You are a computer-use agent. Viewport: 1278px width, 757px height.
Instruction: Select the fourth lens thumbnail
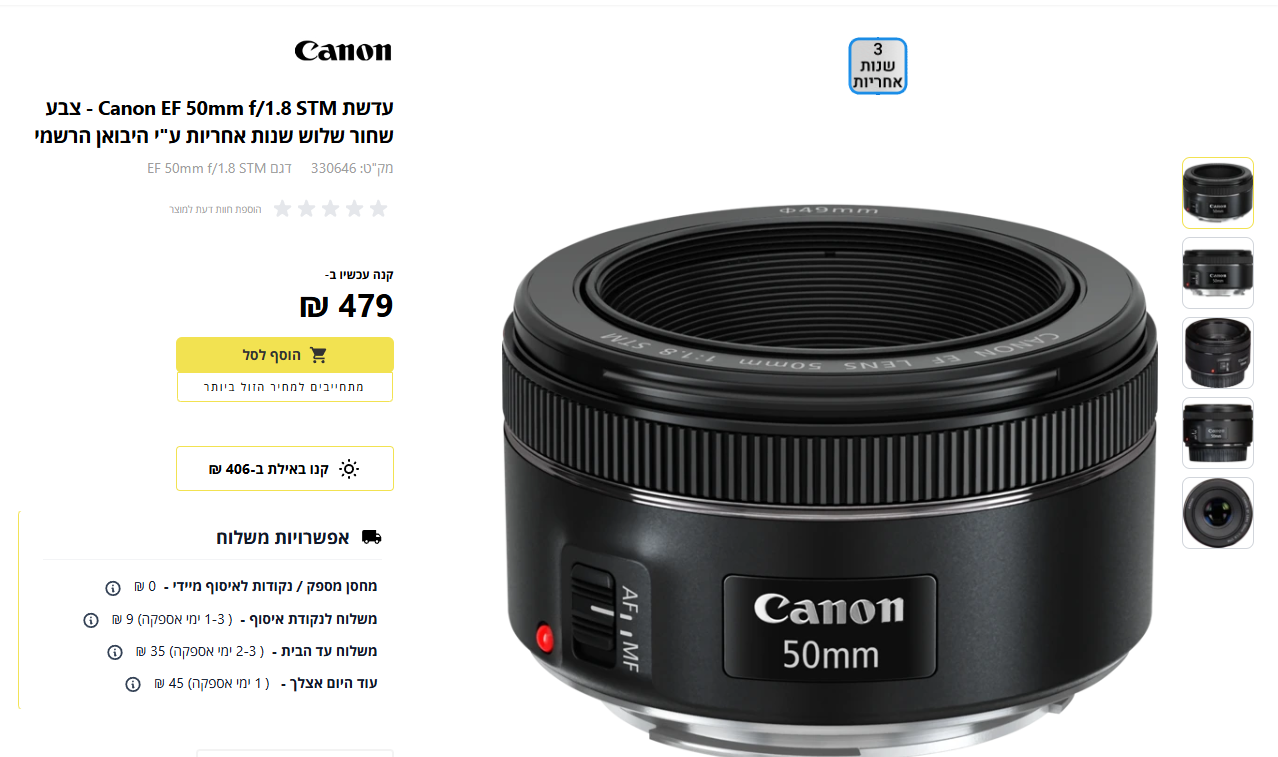[1218, 433]
